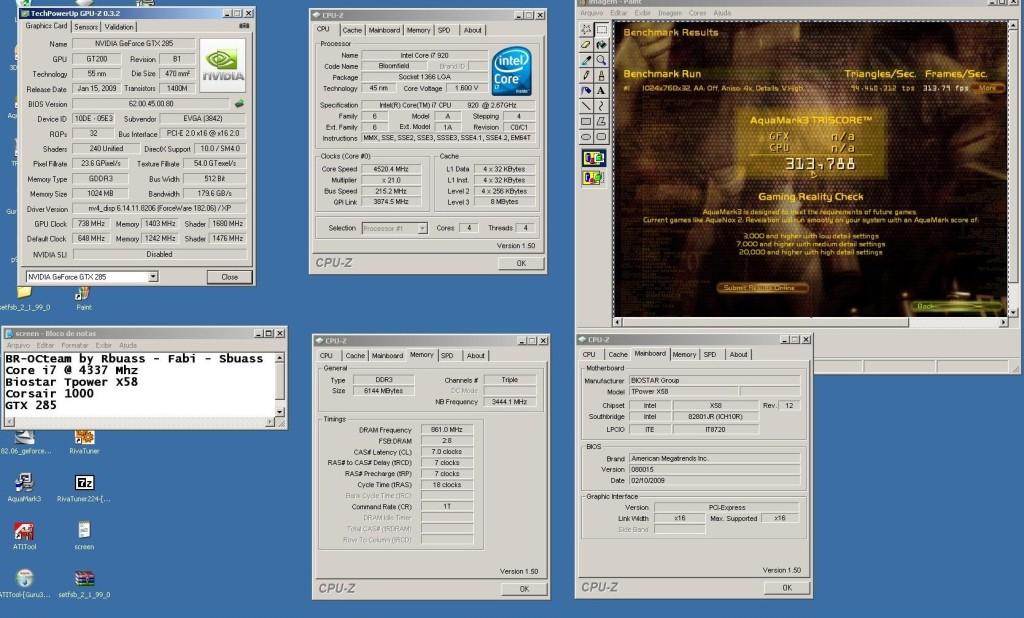Click Notepad's vertical scroll up arrow
This screenshot has height=618, width=1024.
click(x=280, y=358)
